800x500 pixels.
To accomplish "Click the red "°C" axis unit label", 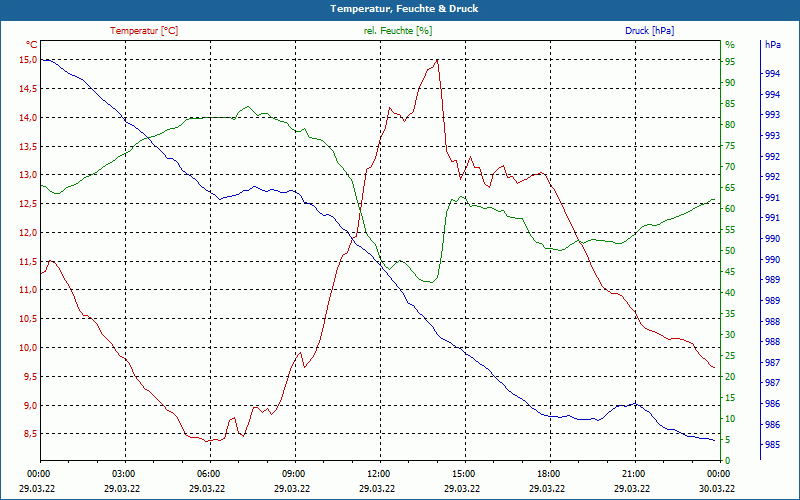I will coord(31,44).
